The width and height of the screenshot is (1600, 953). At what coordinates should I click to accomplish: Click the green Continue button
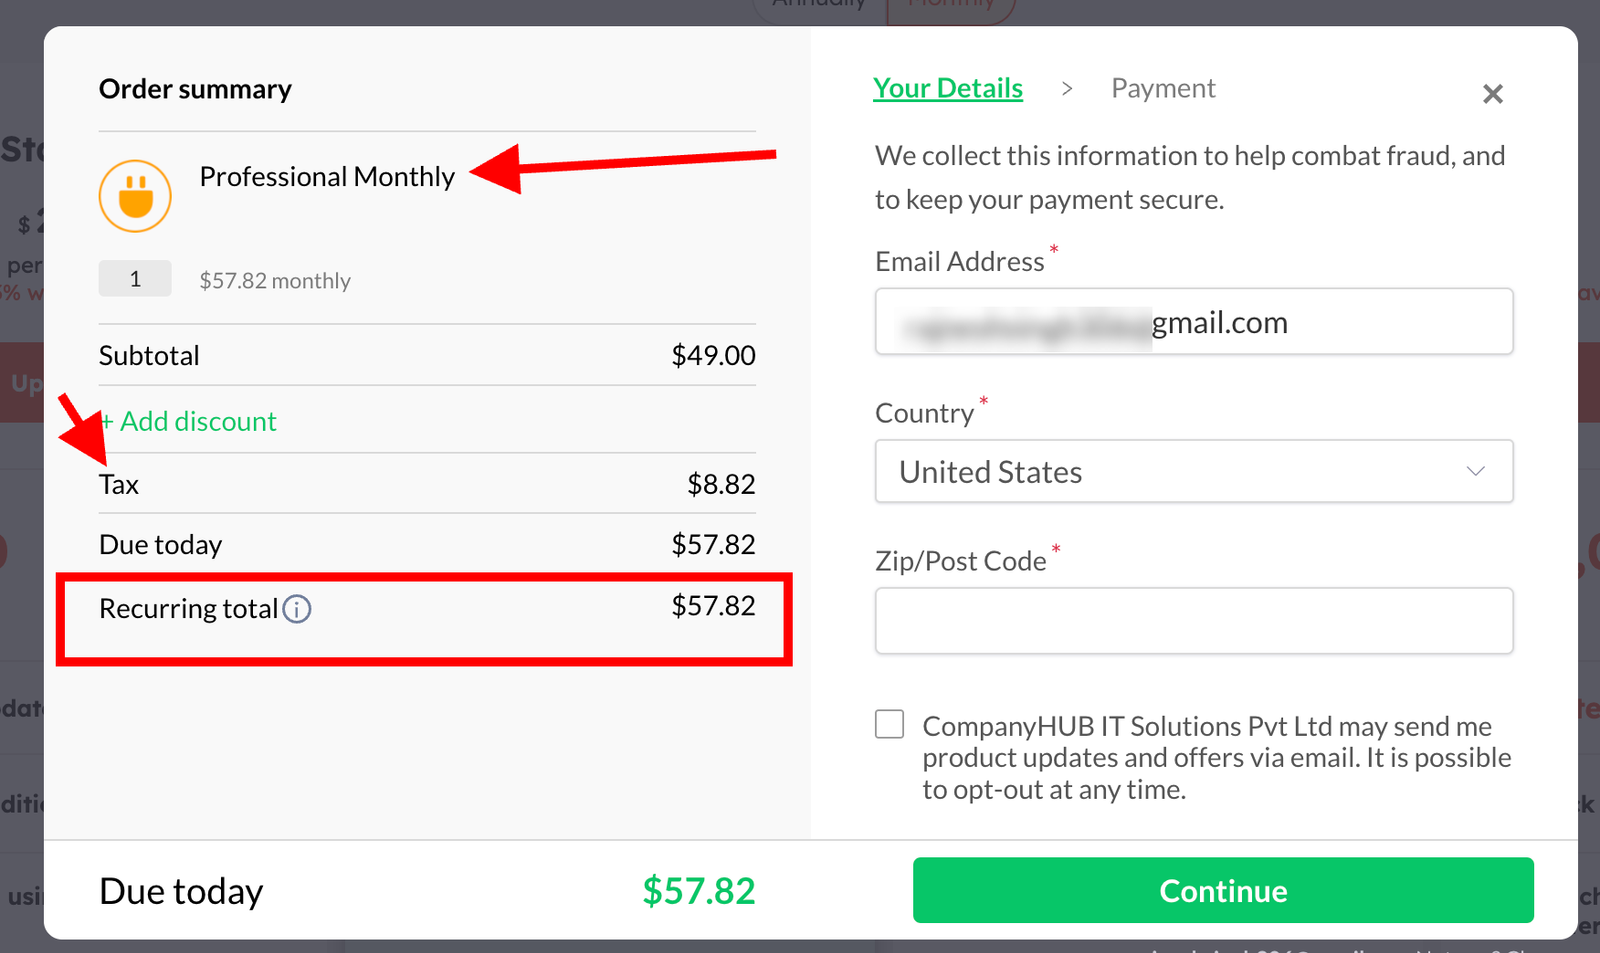coord(1223,890)
